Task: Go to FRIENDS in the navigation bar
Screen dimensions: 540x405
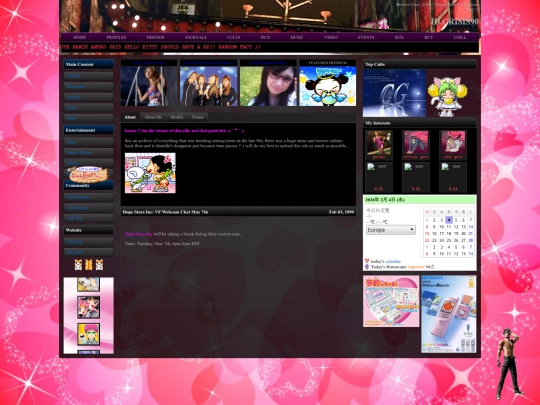Action: click(x=155, y=37)
